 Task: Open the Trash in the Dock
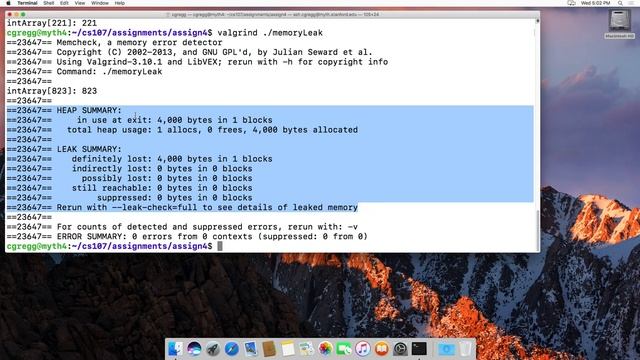tap(465, 349)
